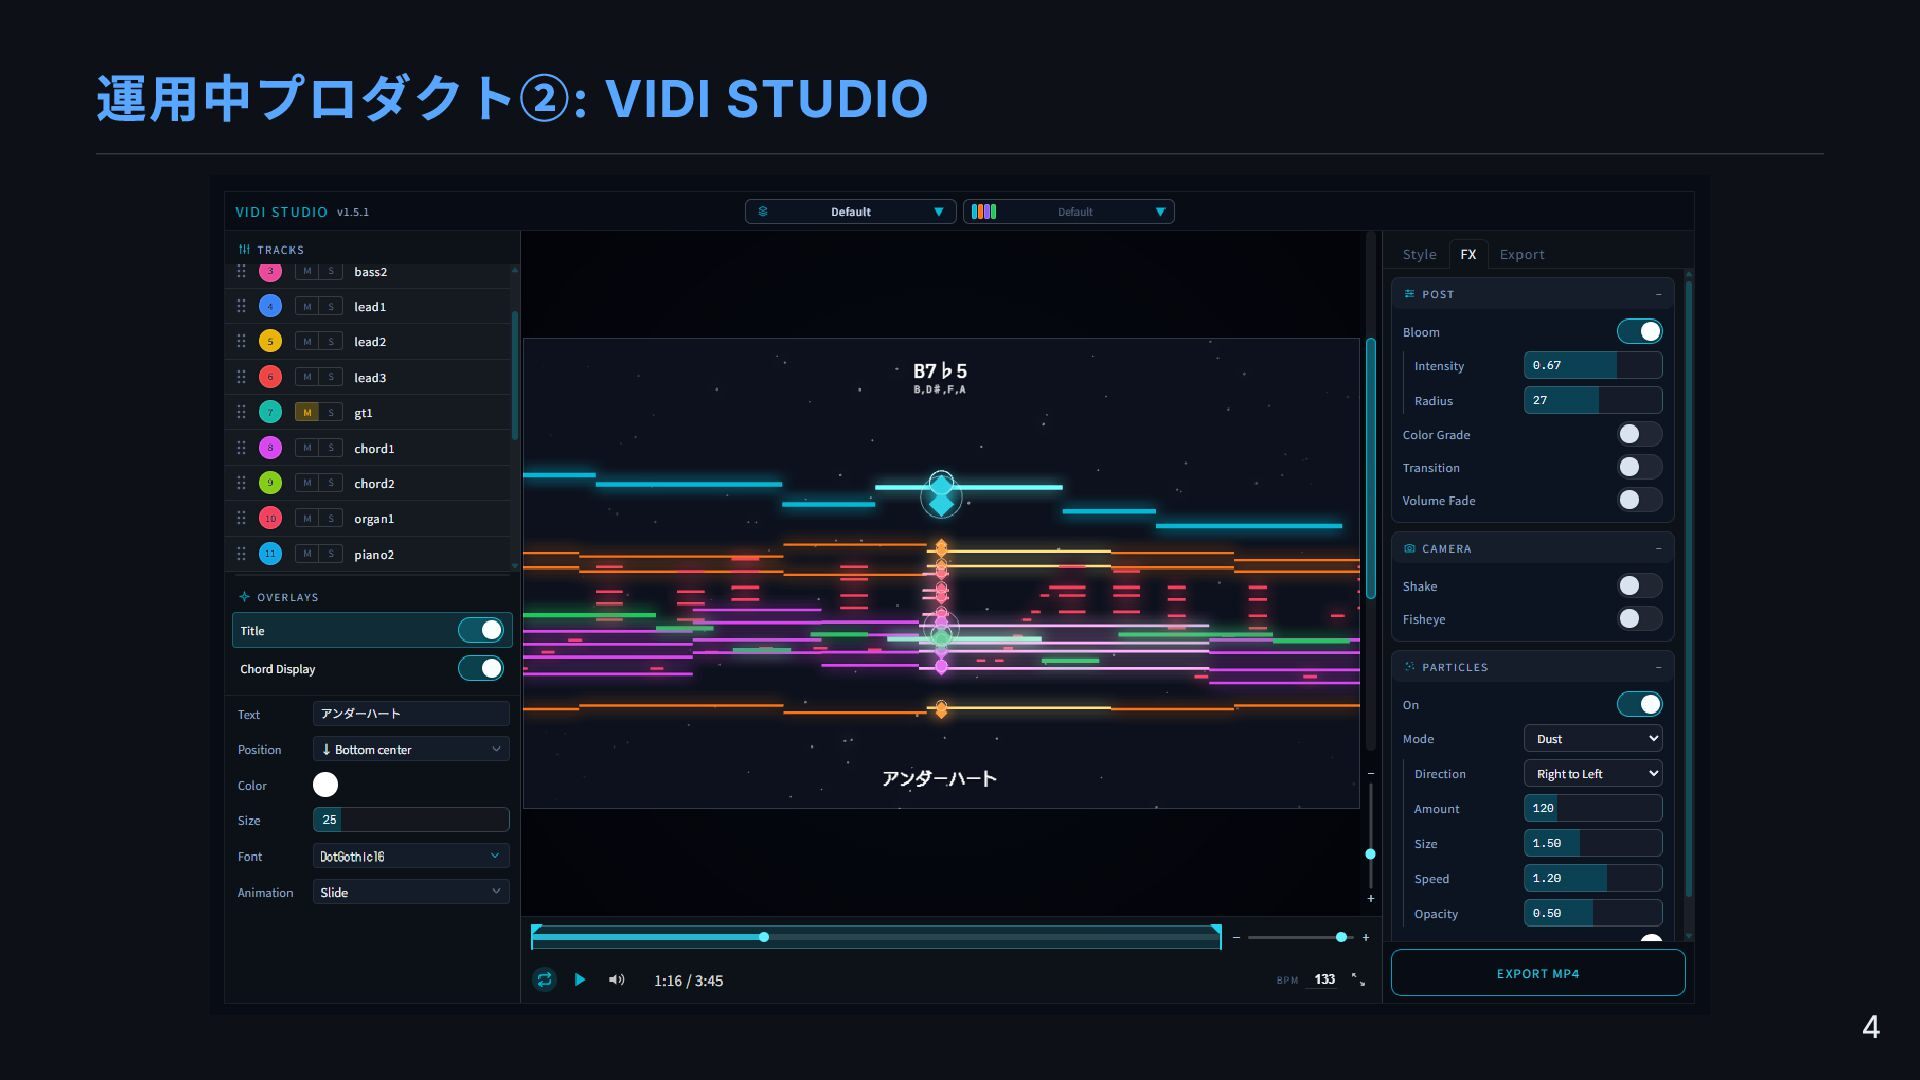1920x1080 pixels.
Task: Adjust the horizontal zoom slider knob
Action: click(x=1341, y=937)
